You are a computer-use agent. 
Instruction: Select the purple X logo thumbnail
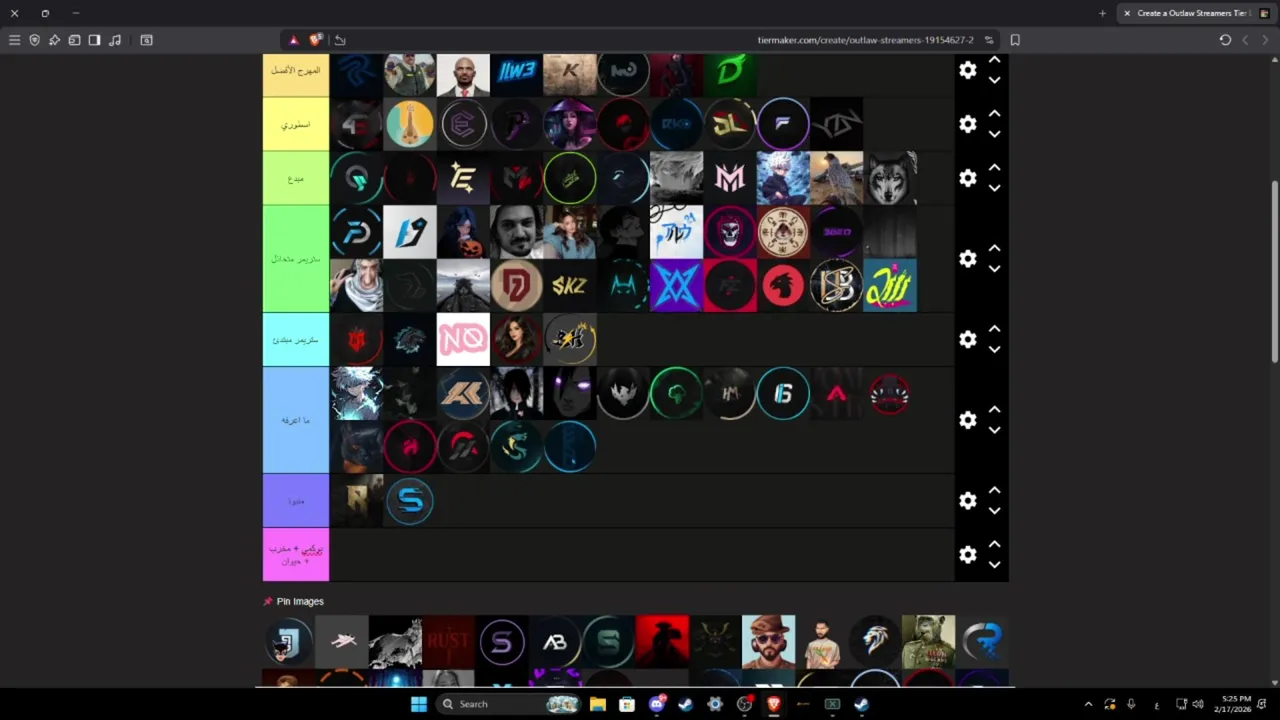677,286
